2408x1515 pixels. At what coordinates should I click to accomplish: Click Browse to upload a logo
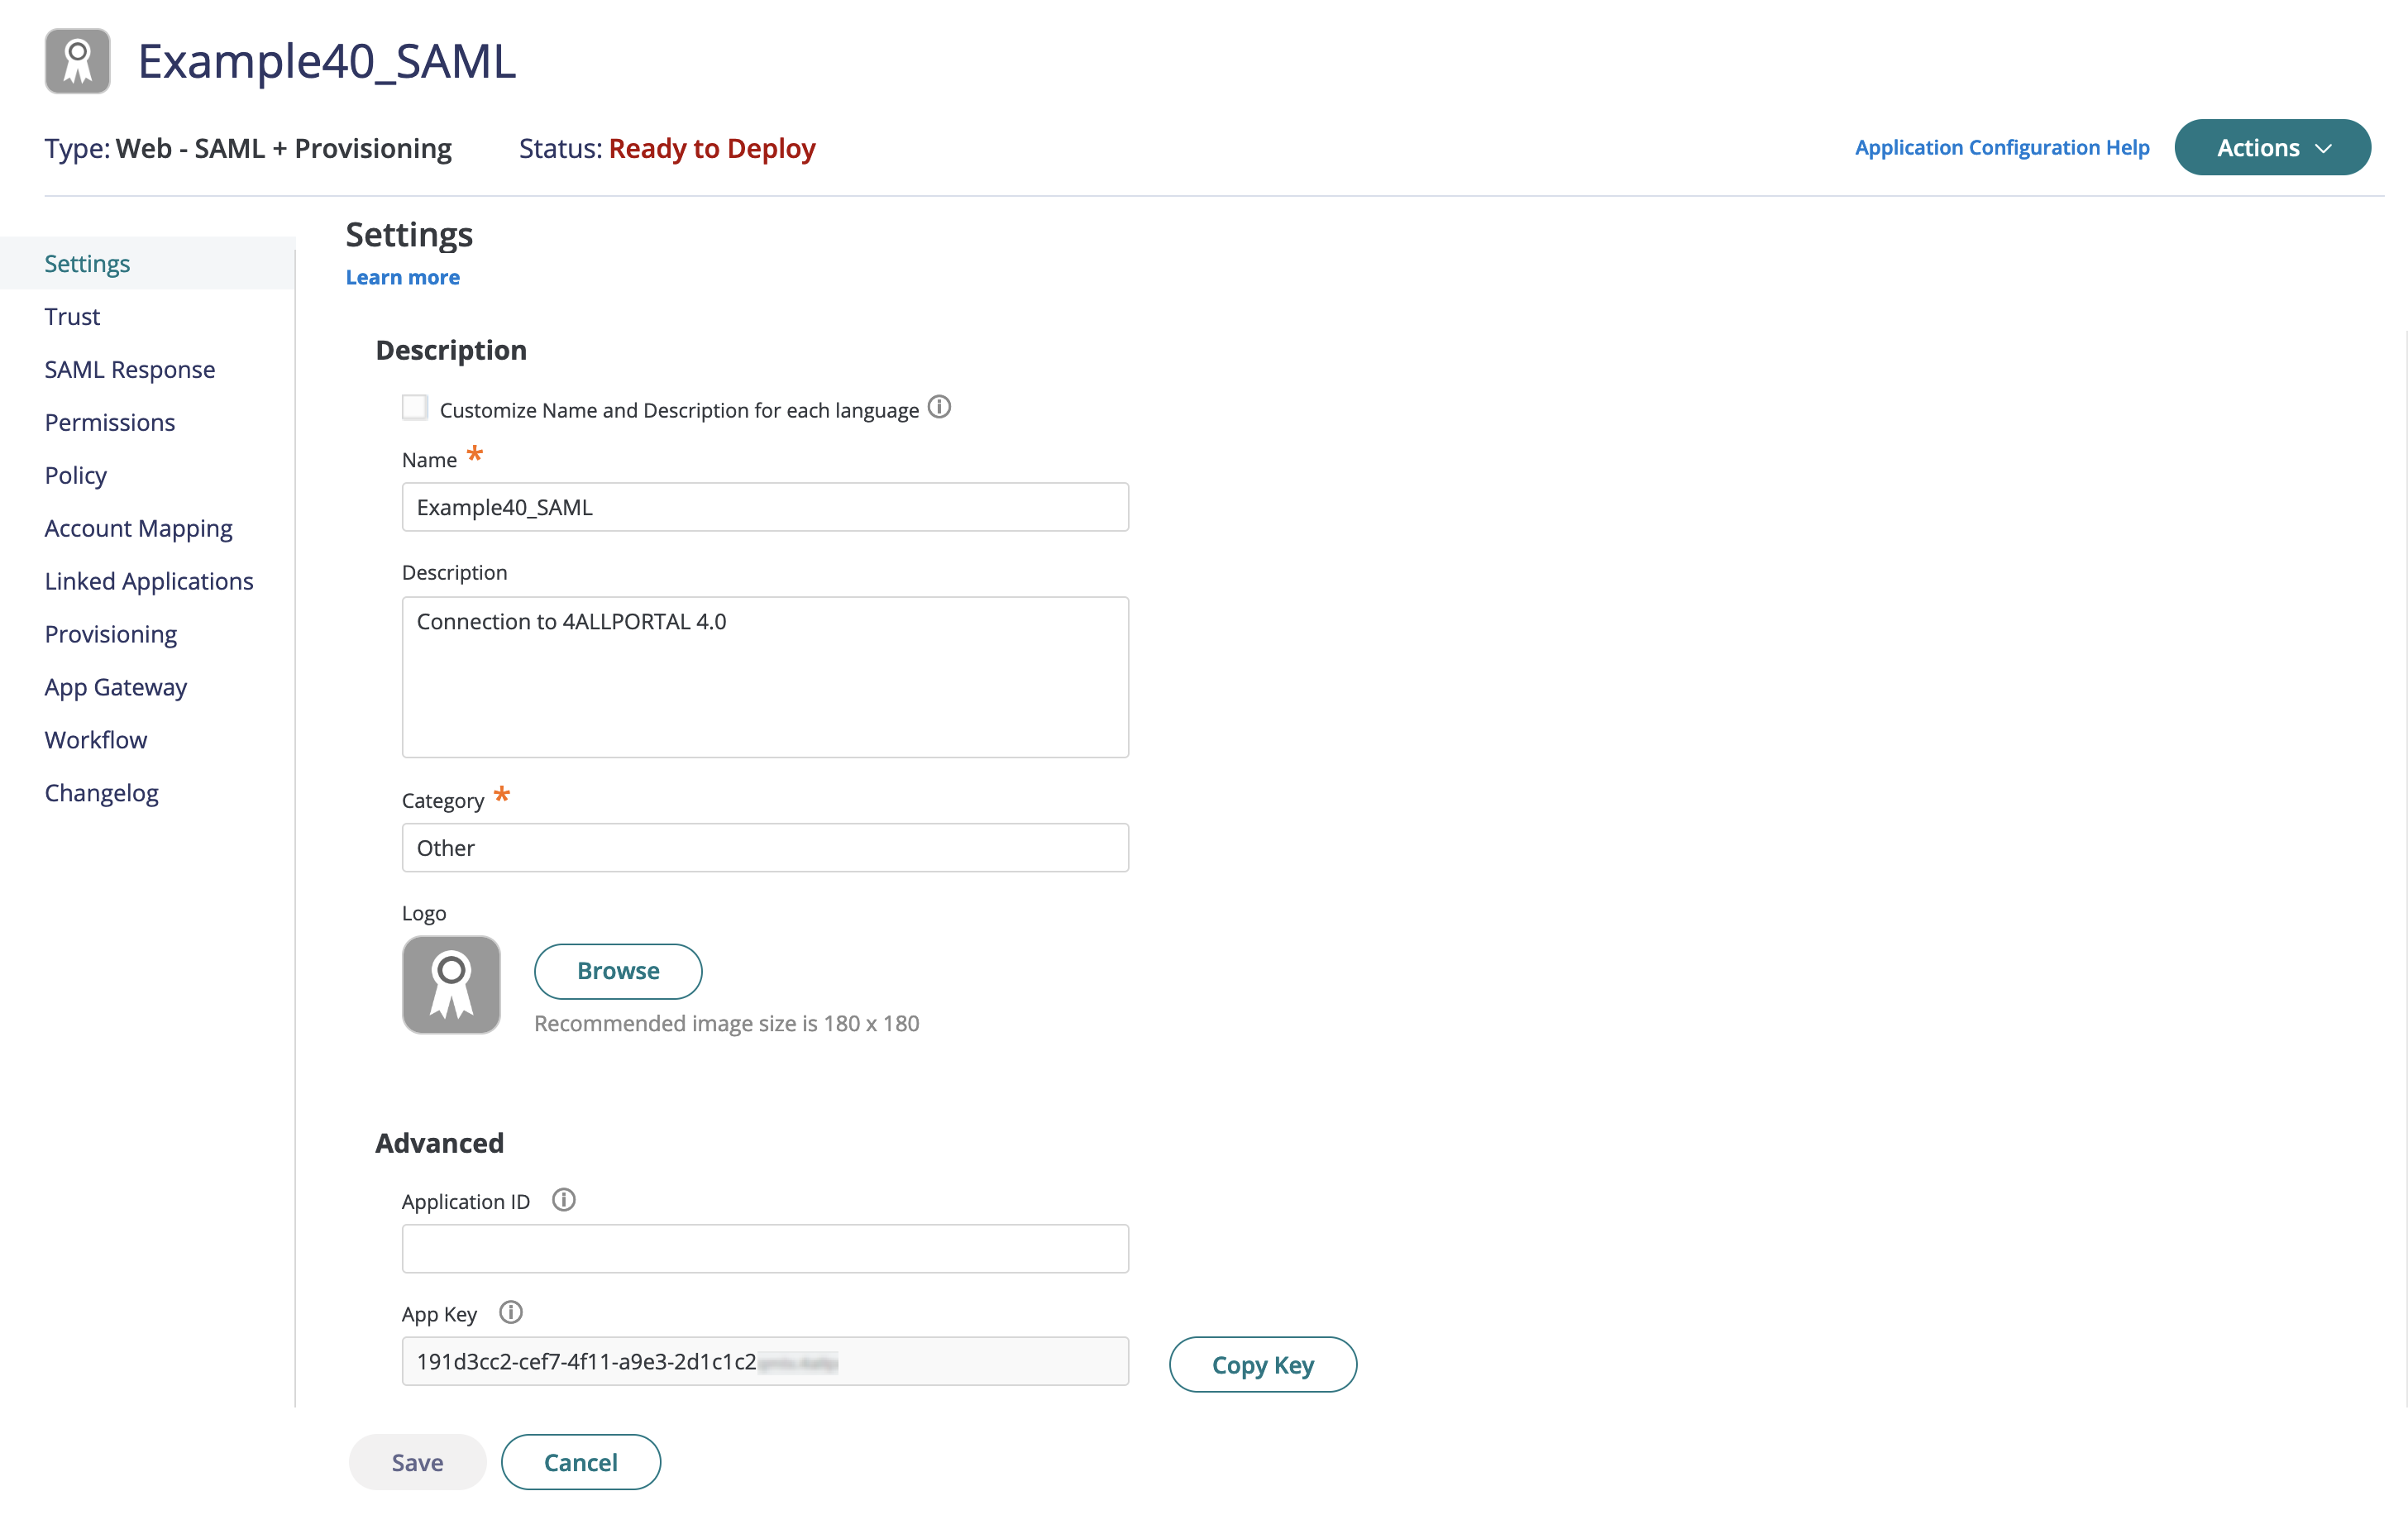coord(618,971)
